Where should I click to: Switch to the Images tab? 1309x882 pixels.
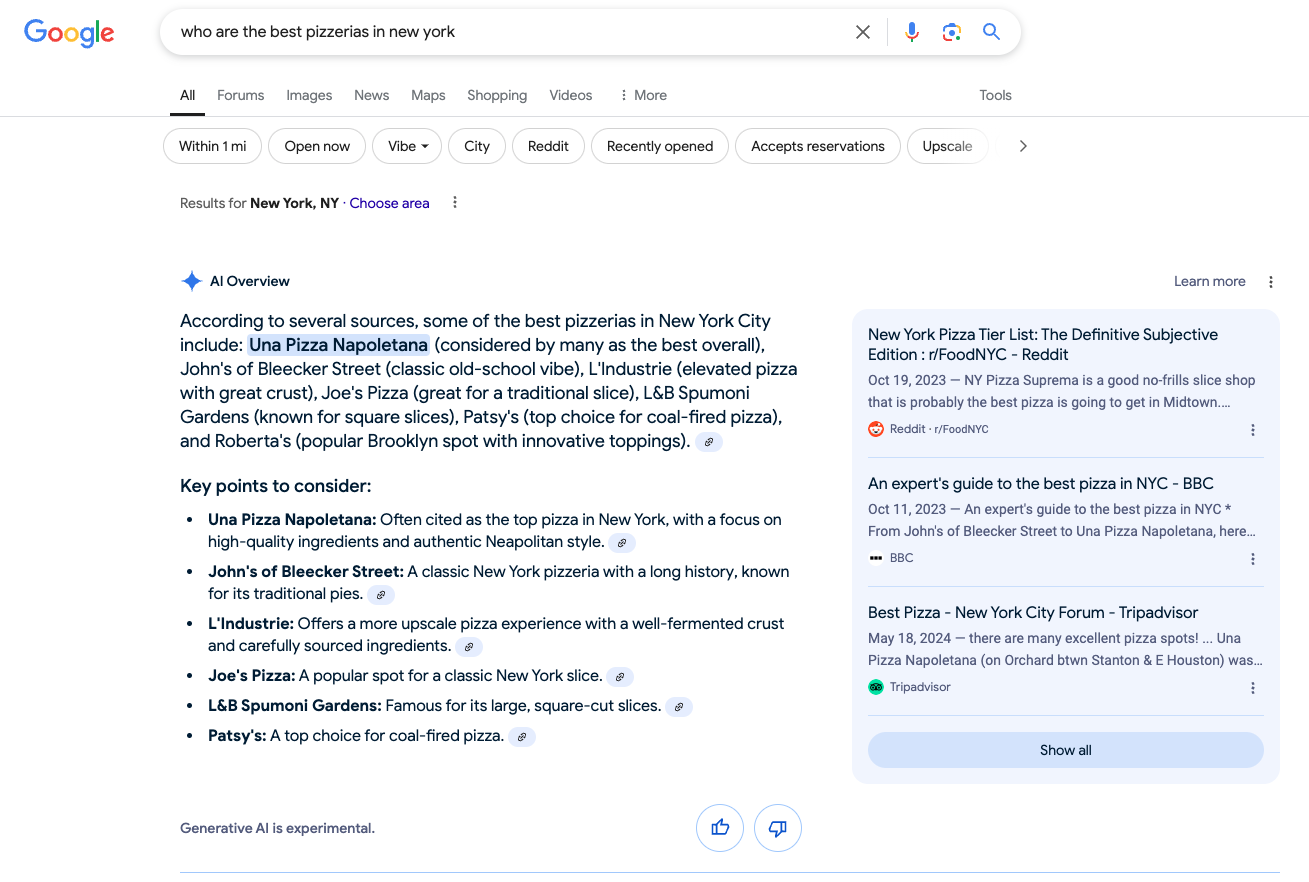[x=309, y=95]
